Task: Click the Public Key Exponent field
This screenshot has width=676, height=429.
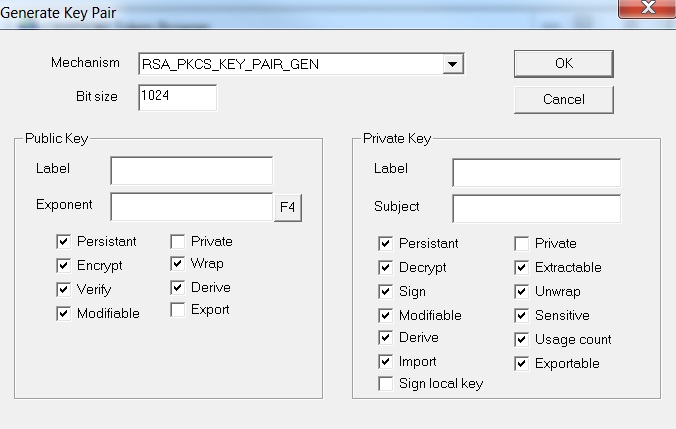Action: click(191, 207)
